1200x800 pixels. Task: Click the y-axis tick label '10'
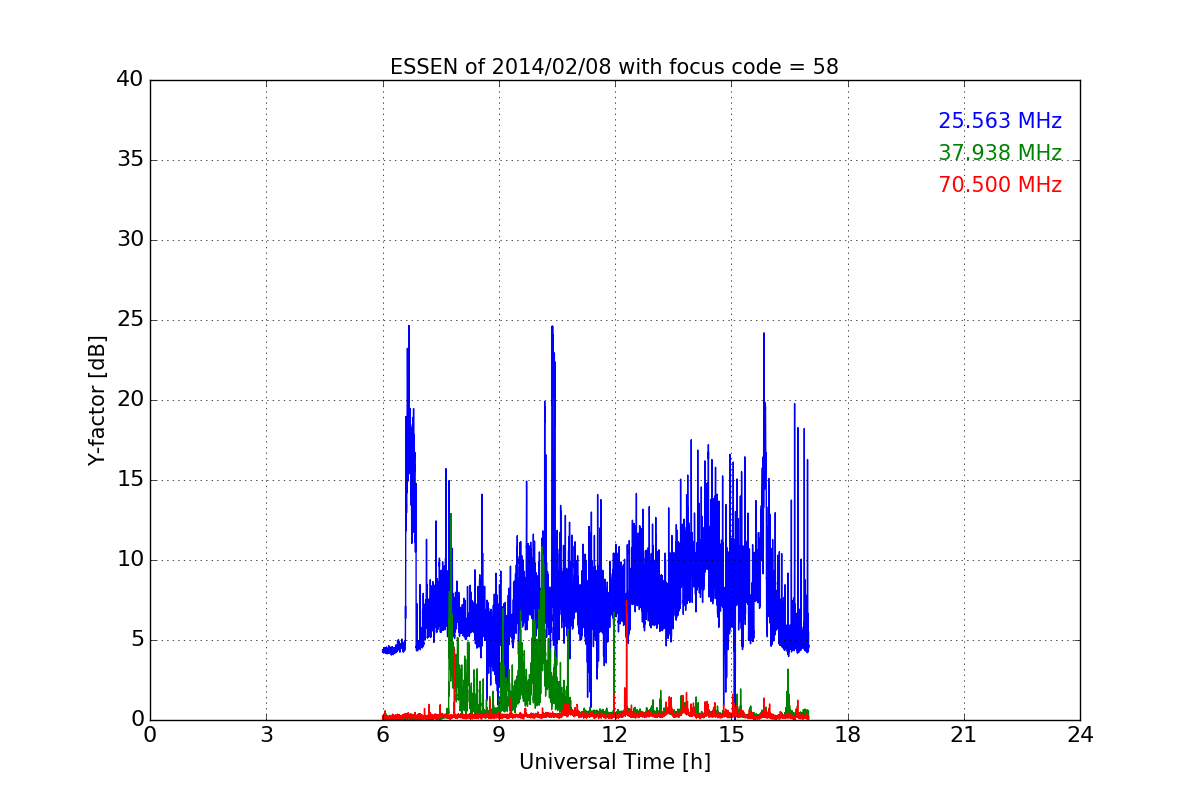[x=130, y=560]
